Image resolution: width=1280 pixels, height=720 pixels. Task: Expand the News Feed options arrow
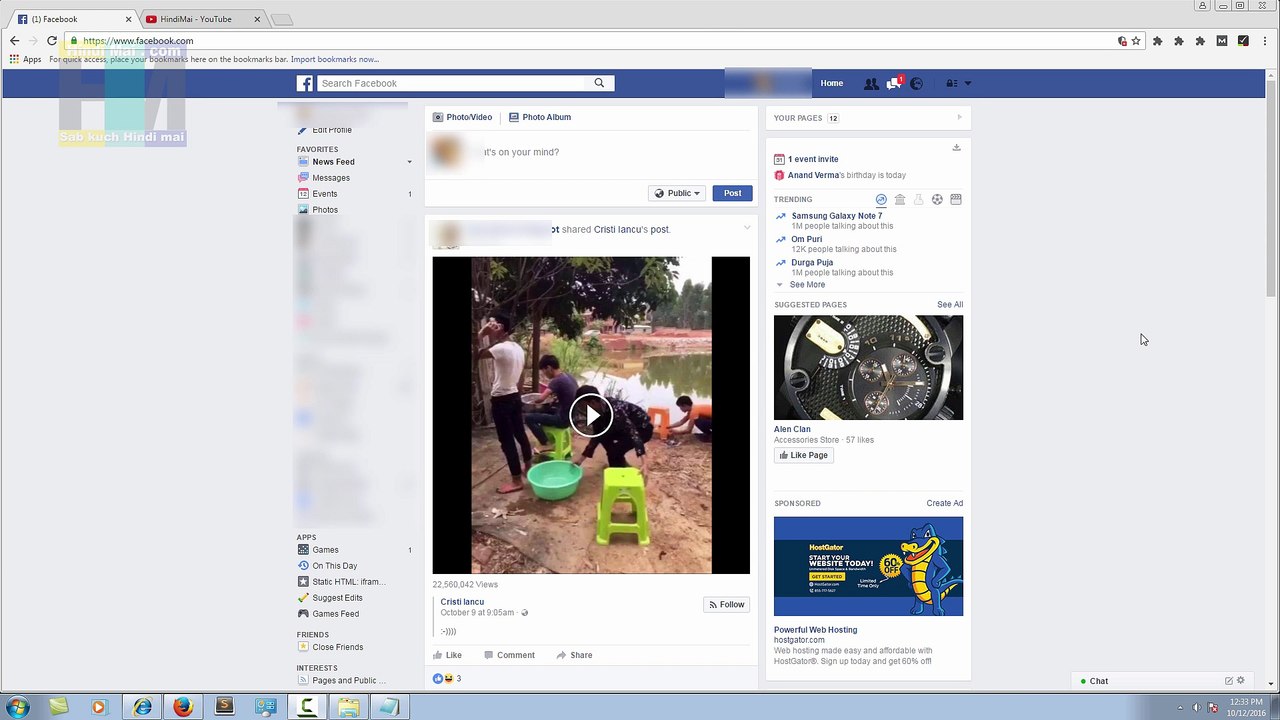coord(409,162)
